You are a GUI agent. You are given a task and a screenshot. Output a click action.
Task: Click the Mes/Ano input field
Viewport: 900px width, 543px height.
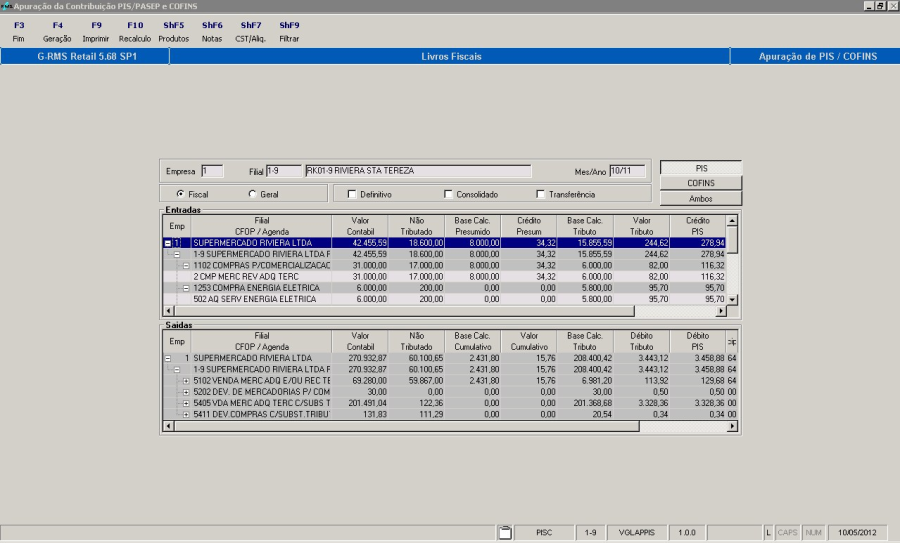coord(627,171)
